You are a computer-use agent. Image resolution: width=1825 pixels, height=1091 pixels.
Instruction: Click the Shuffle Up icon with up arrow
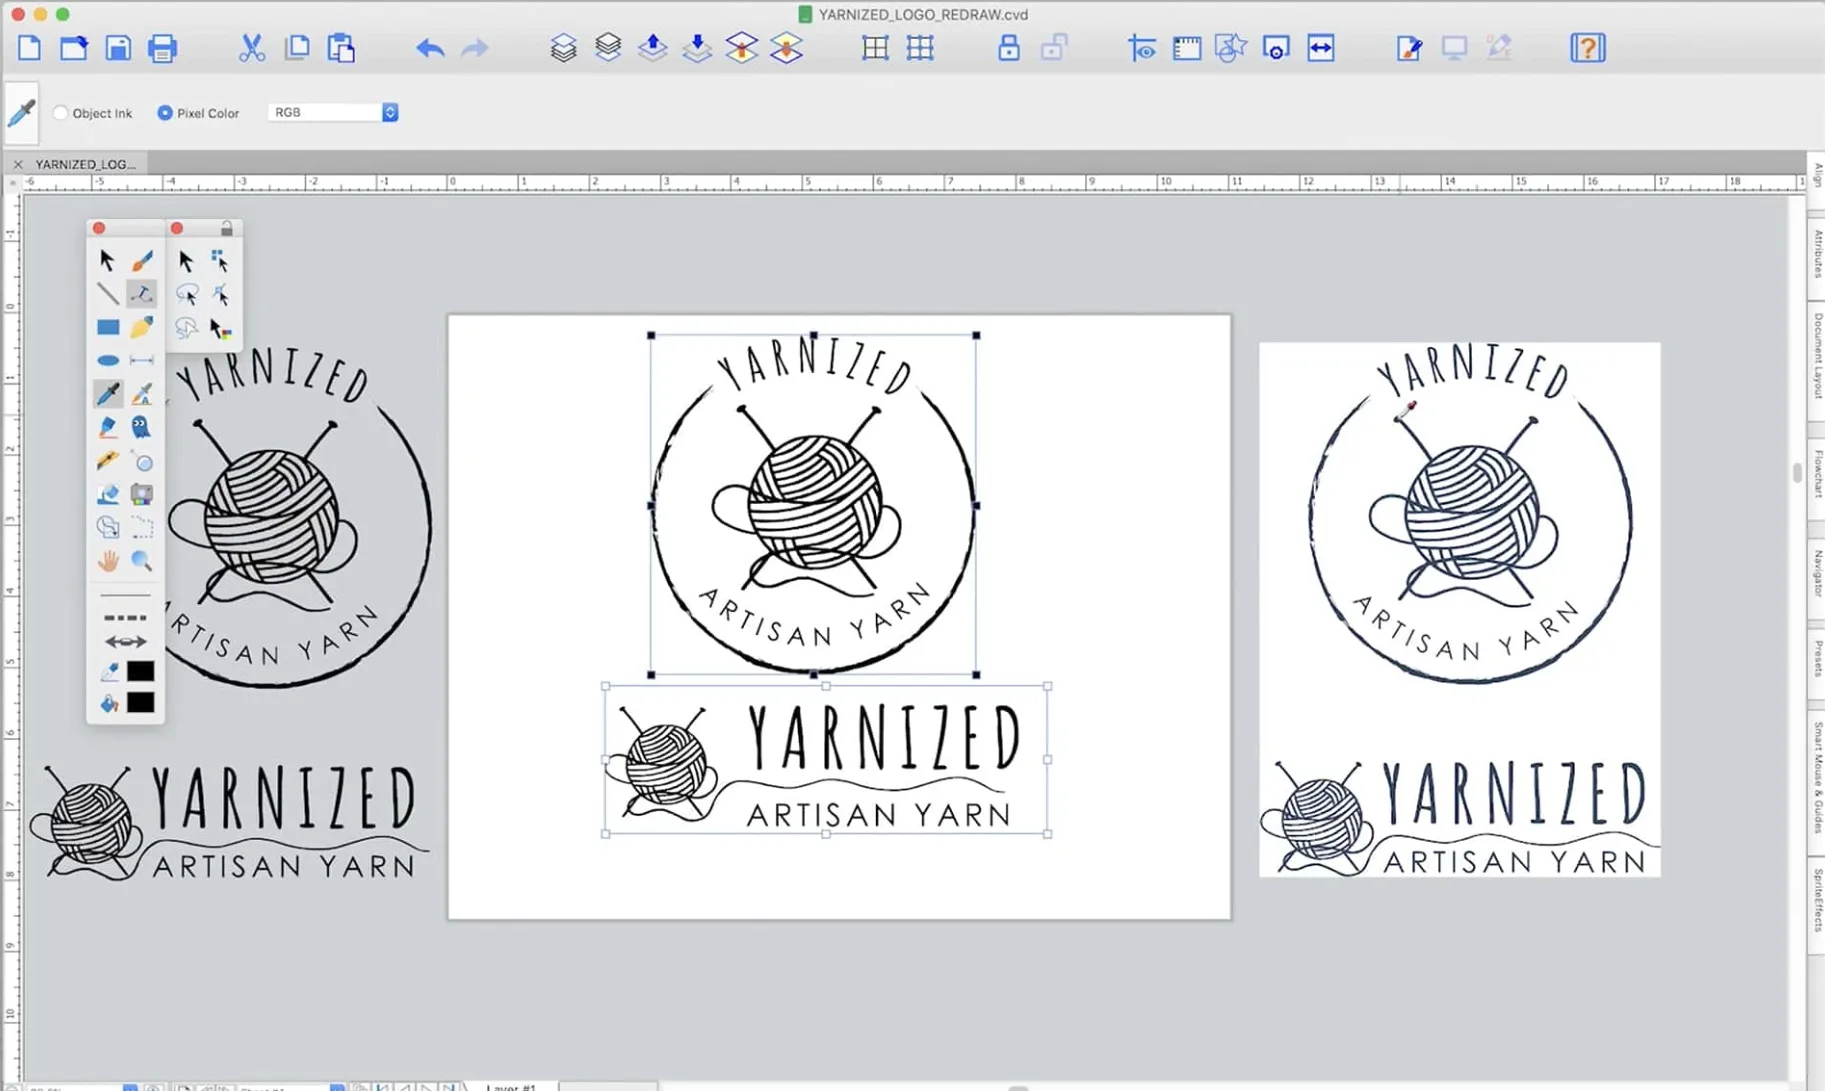[652, 48]
